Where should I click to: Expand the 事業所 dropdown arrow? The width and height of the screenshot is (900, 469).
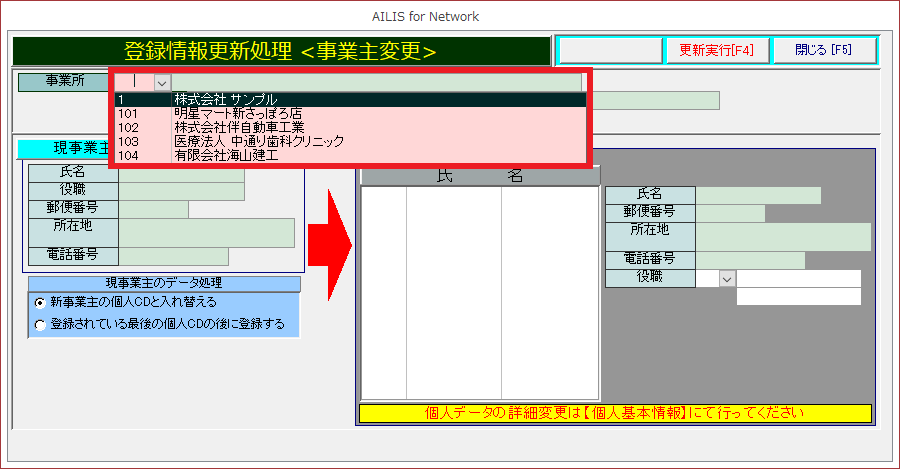163,83
